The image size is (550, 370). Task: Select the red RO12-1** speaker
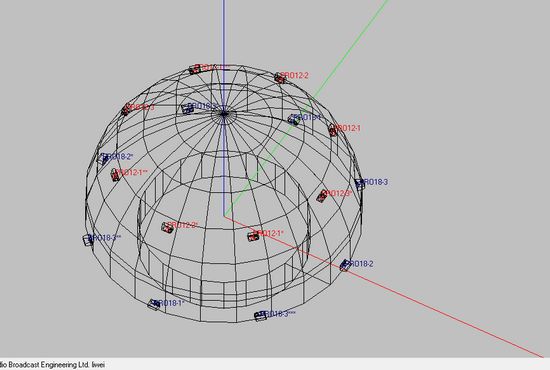click(x=115, y=175)
